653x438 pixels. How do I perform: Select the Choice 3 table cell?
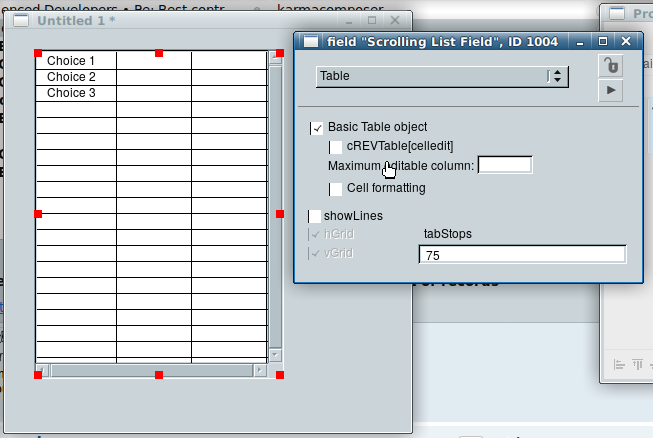pos(76,93)
